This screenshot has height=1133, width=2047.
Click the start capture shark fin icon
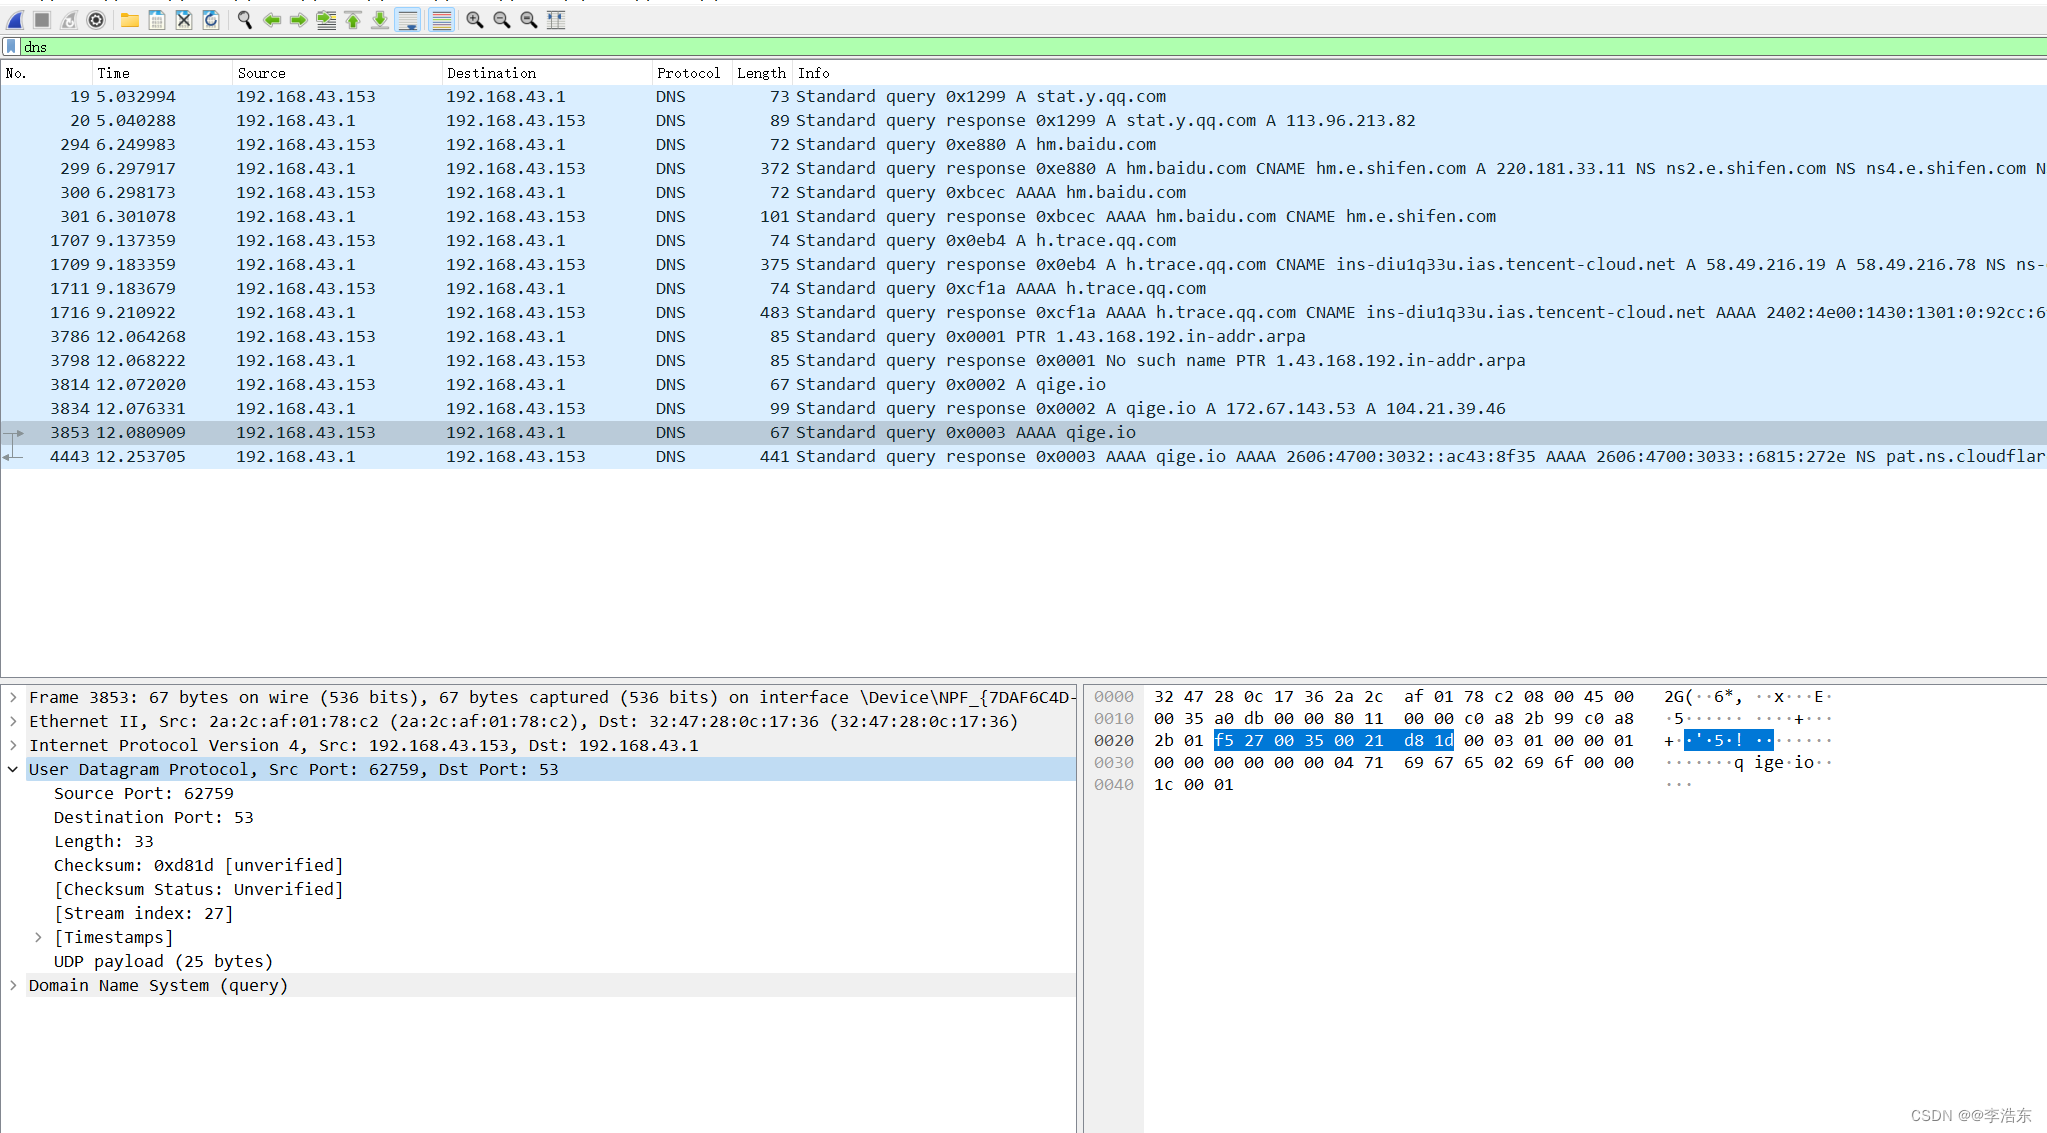click(15, 20)
